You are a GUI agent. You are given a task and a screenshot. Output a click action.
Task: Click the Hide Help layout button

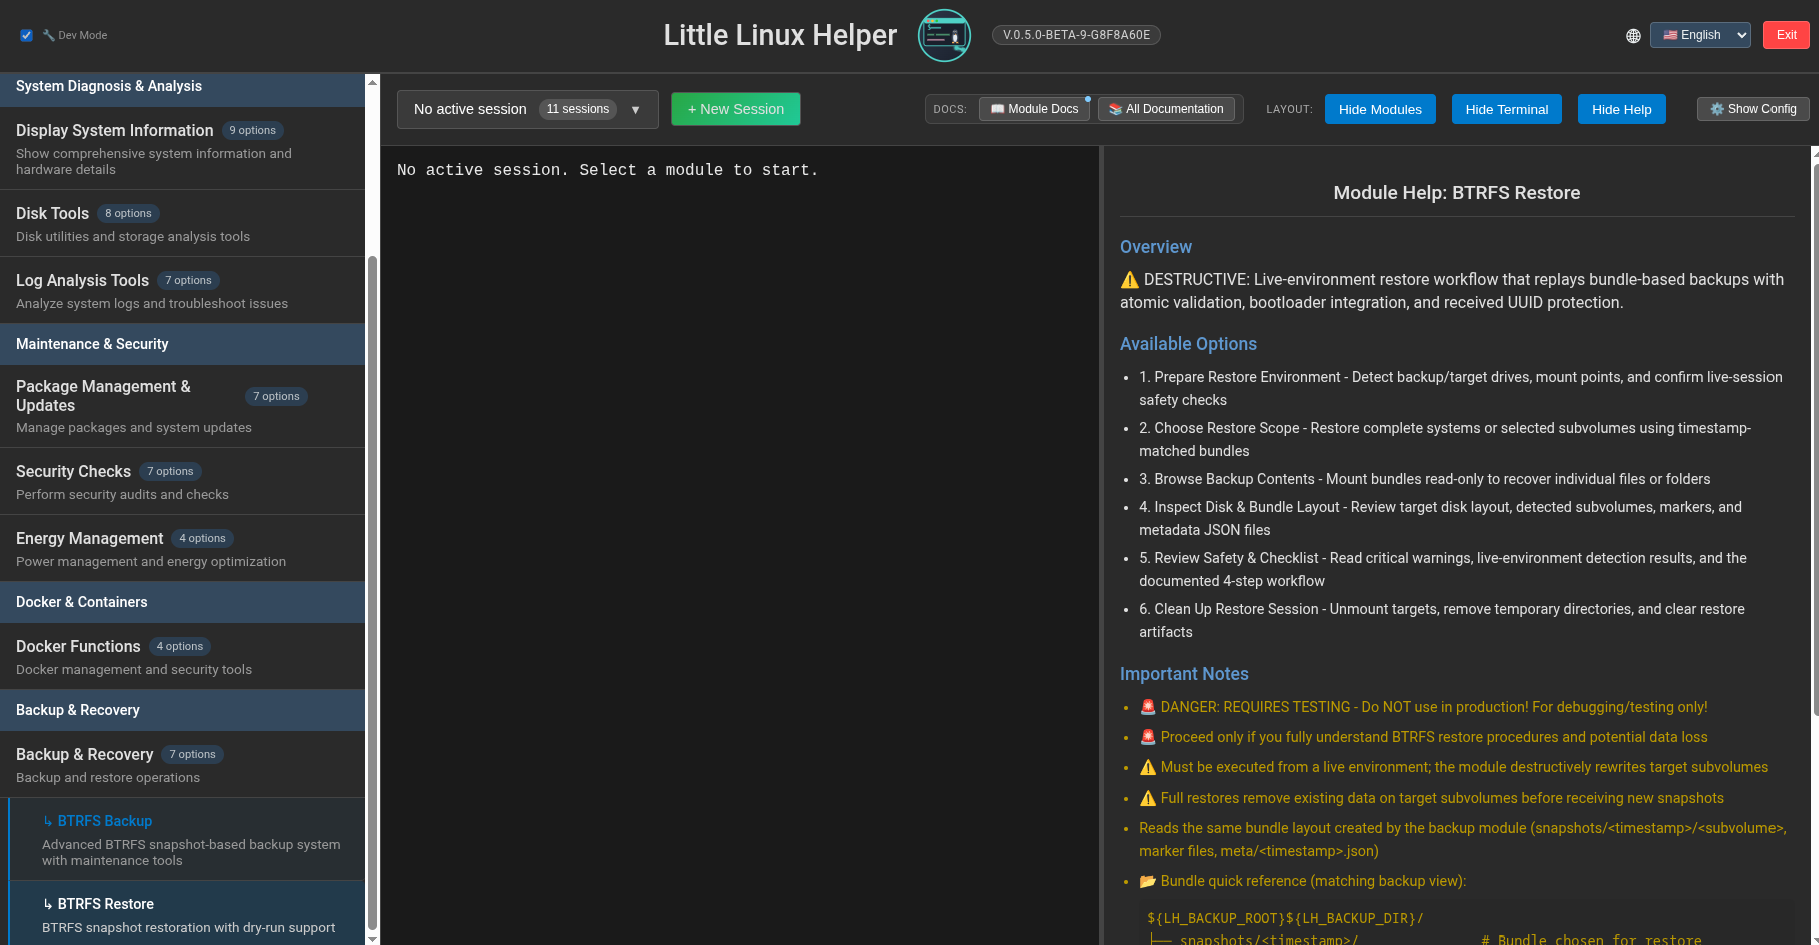tap(1622, 109)
